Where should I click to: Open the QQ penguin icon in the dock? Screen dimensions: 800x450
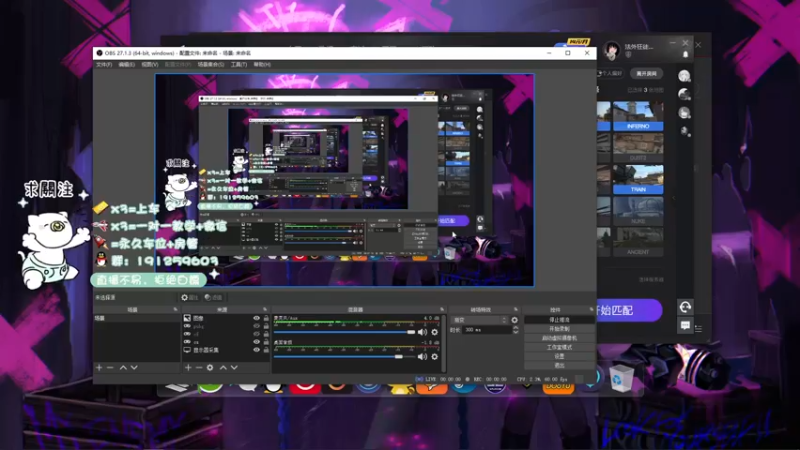pyautogui.click(x=274, y=387)
